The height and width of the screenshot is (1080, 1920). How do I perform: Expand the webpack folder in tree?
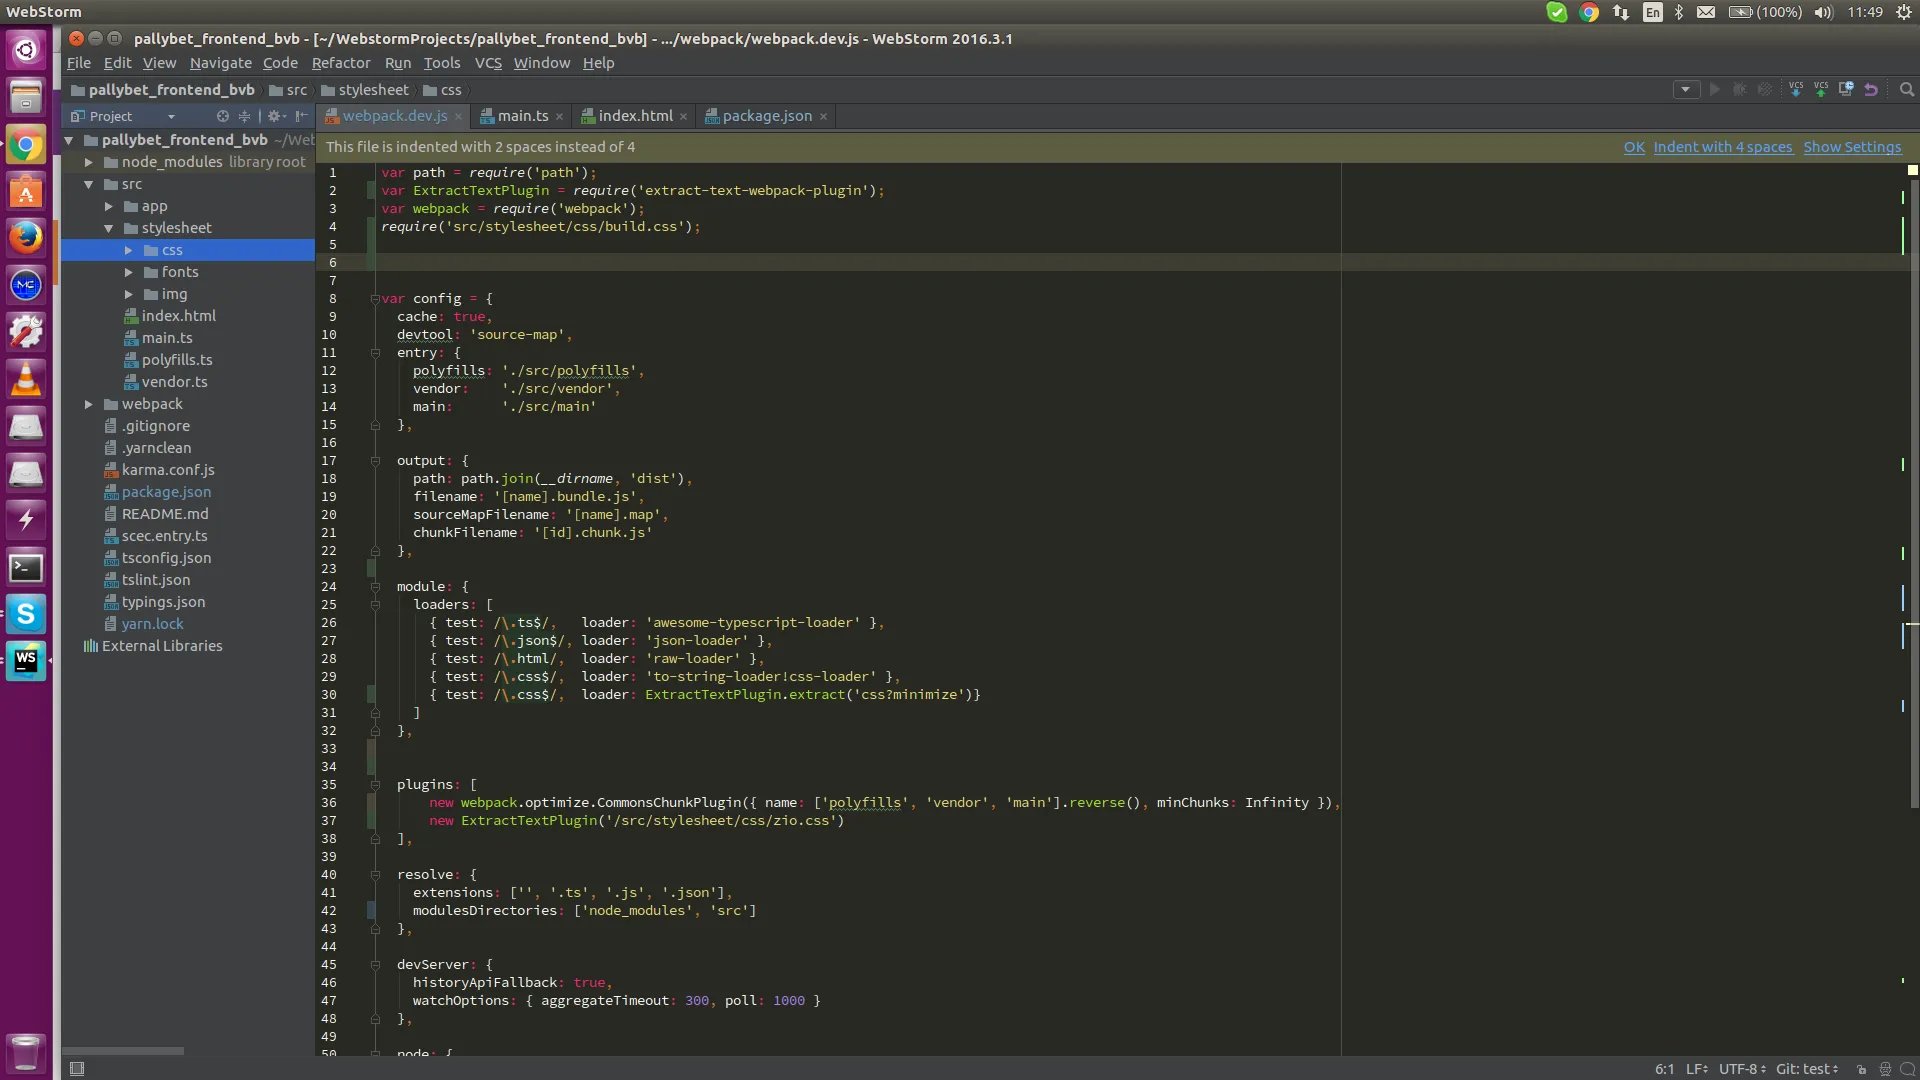89,404
